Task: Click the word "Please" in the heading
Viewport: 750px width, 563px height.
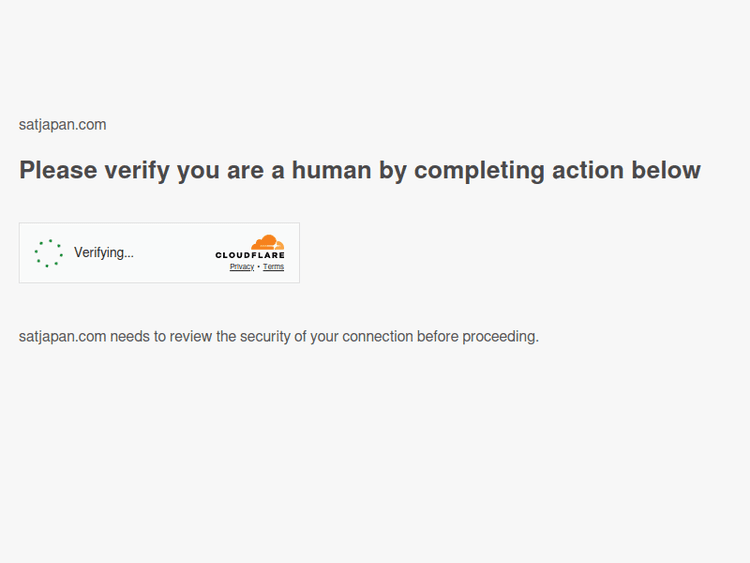Action: (x=58, y=171)
